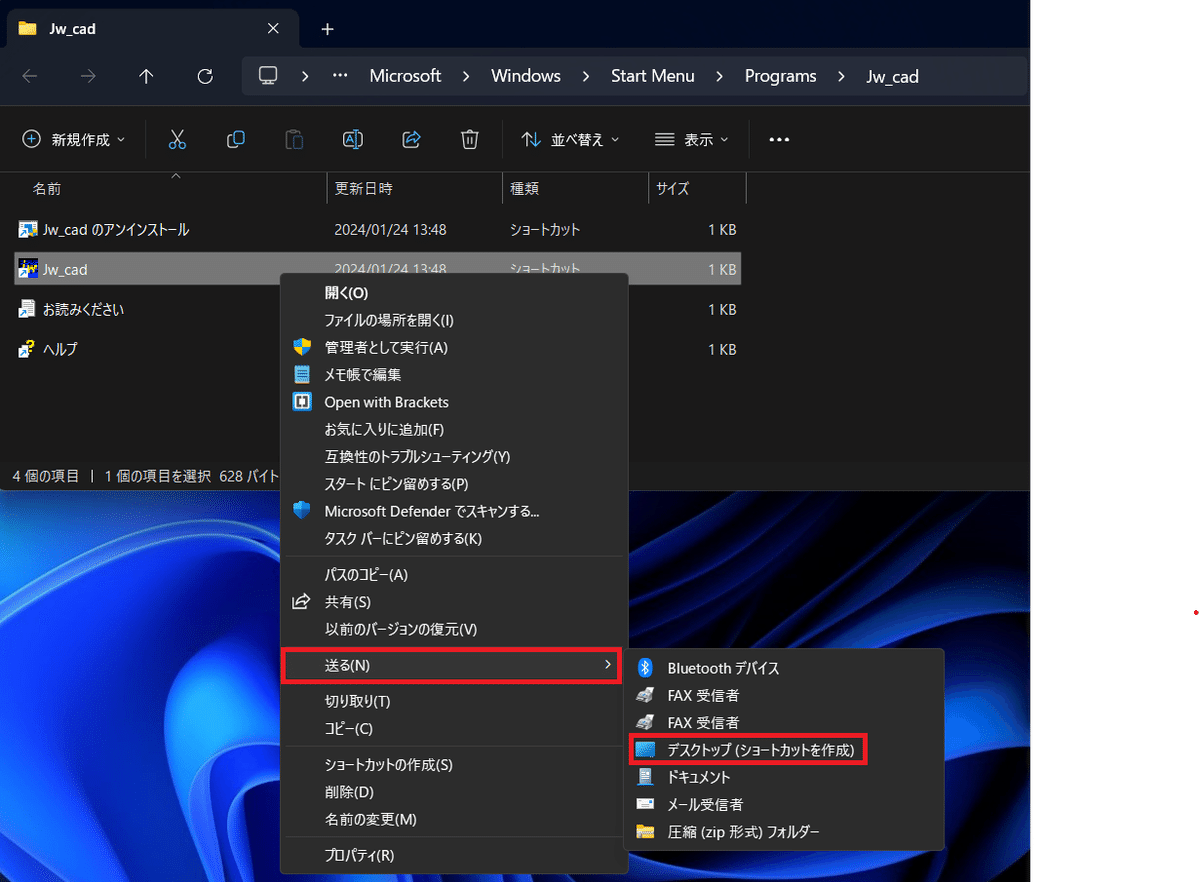Click Windows in address breadcrumb
Viewport: 1200px width, 882px height.
(x=526, y=76)
